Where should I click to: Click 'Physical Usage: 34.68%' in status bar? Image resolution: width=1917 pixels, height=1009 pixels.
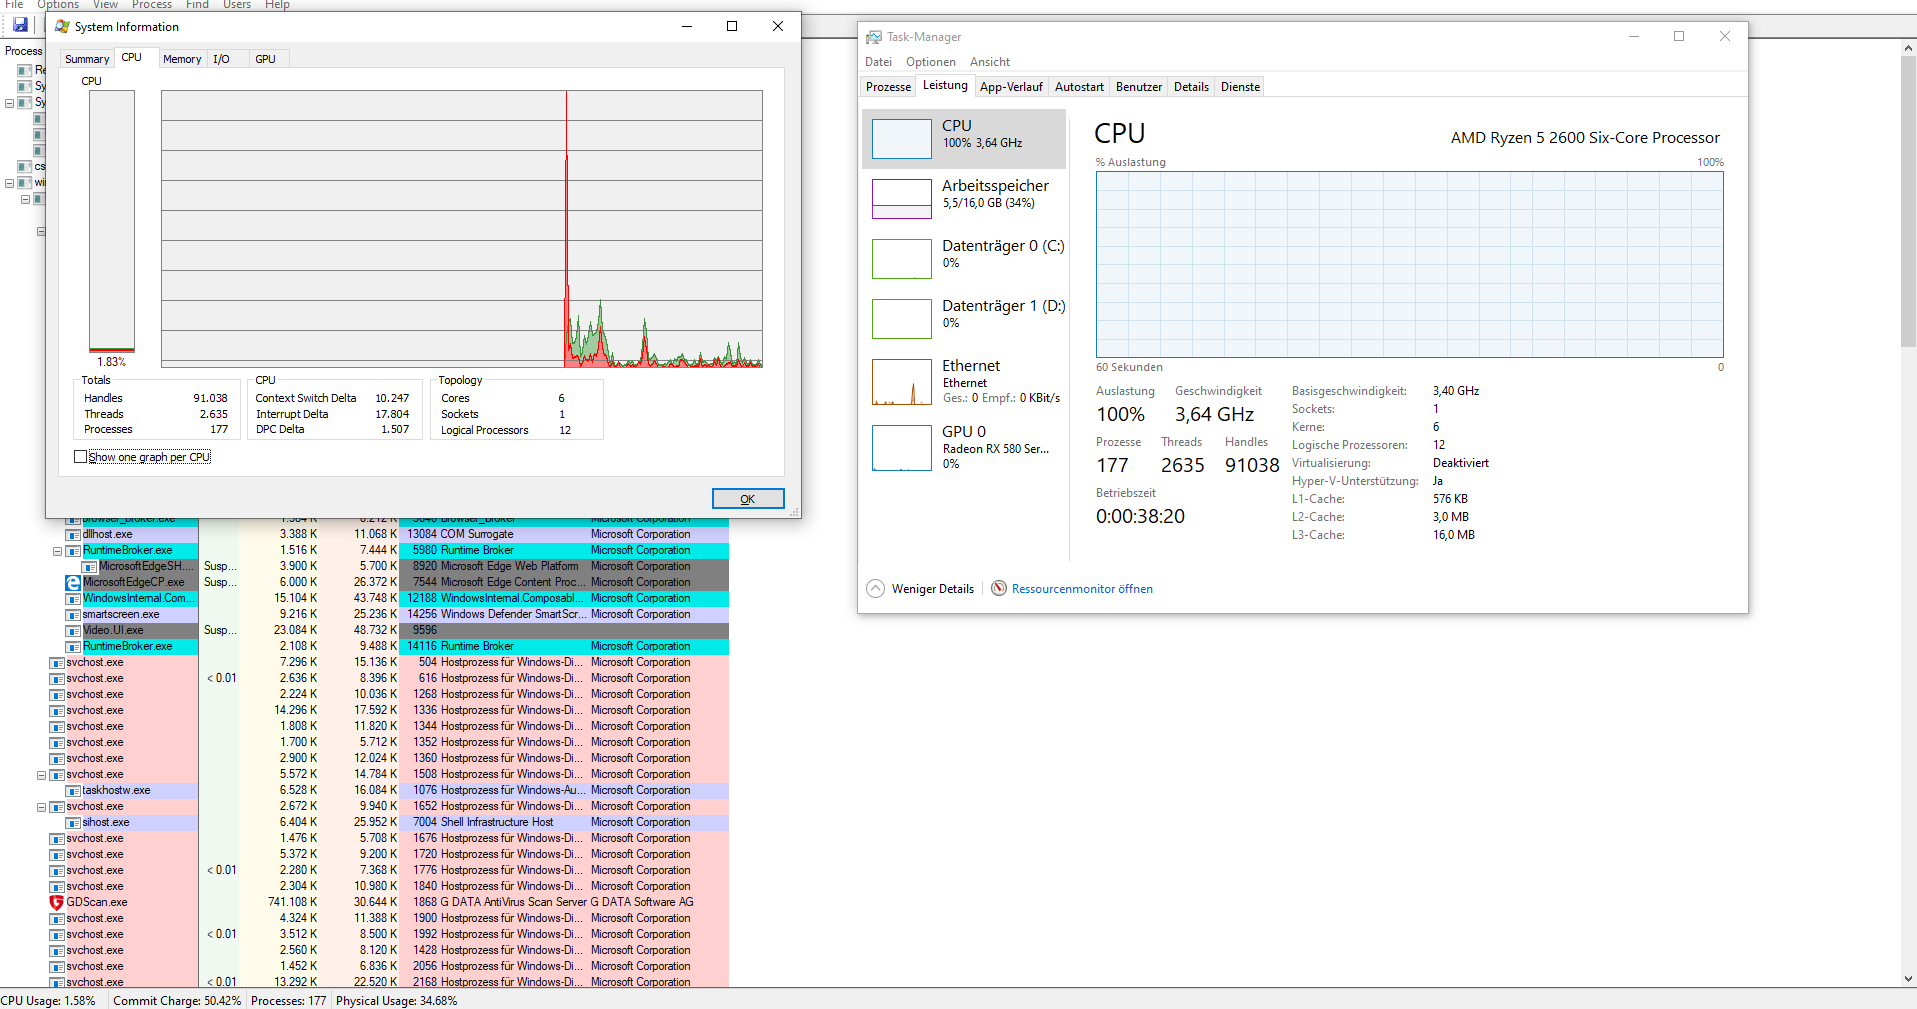[397, 1001]
